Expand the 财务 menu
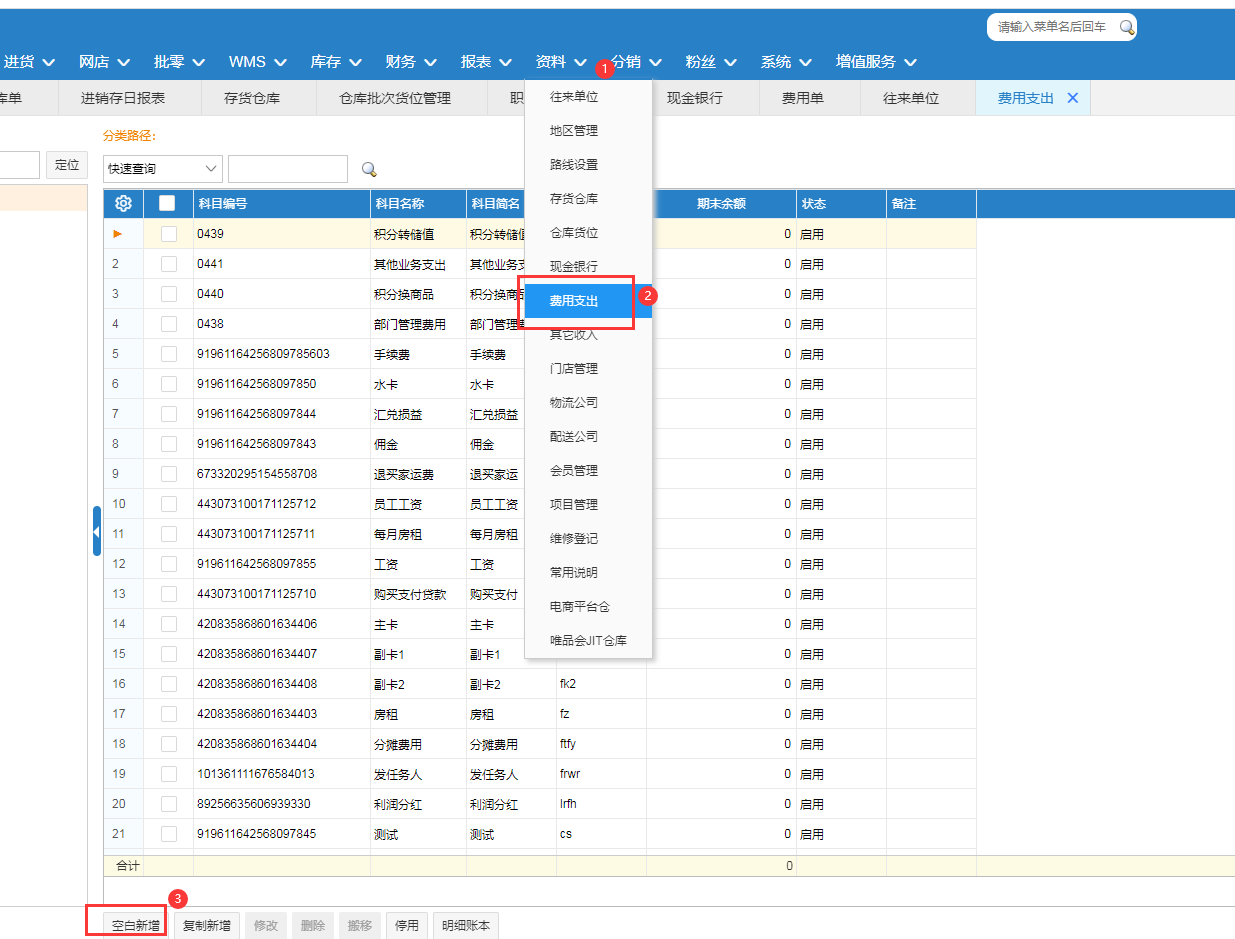Screen dimensions: 1235x939 411,62
